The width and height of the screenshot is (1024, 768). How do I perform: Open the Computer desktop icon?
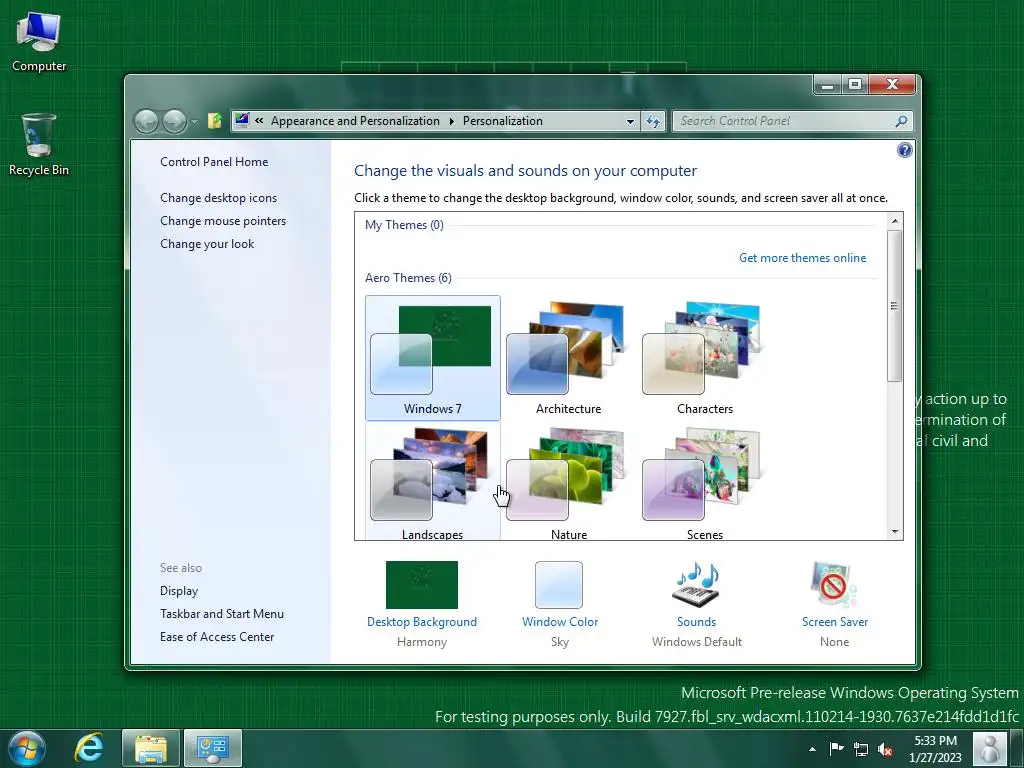point(39,42)
